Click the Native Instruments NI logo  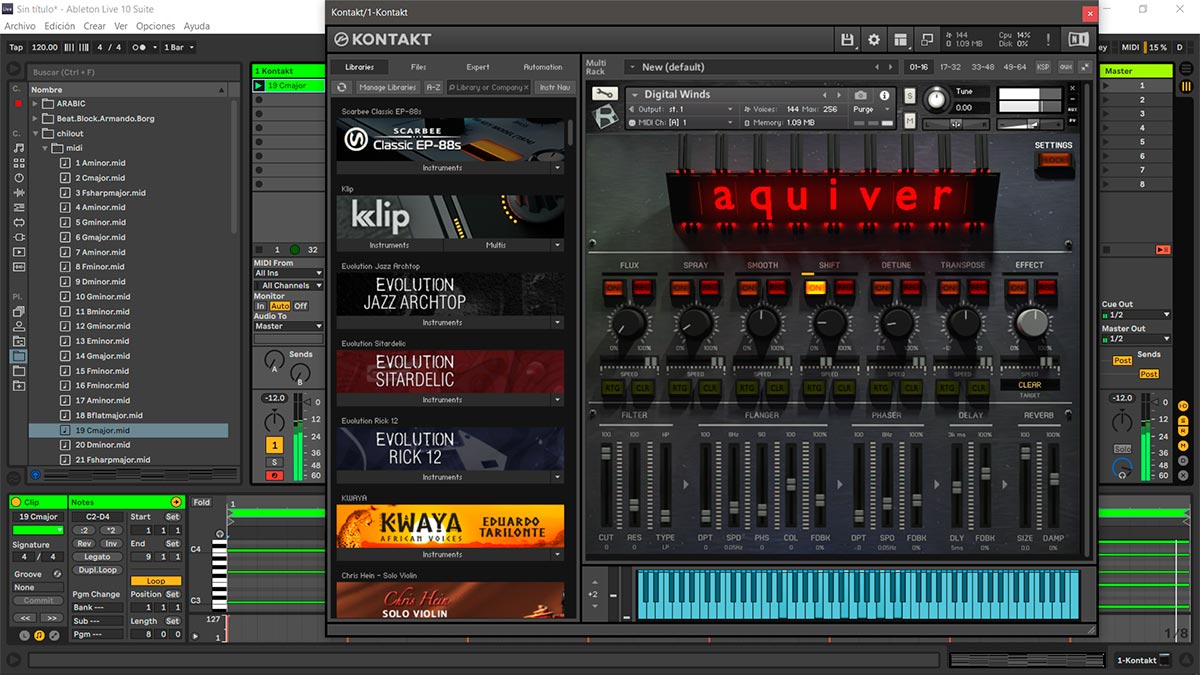(1078, 40)
